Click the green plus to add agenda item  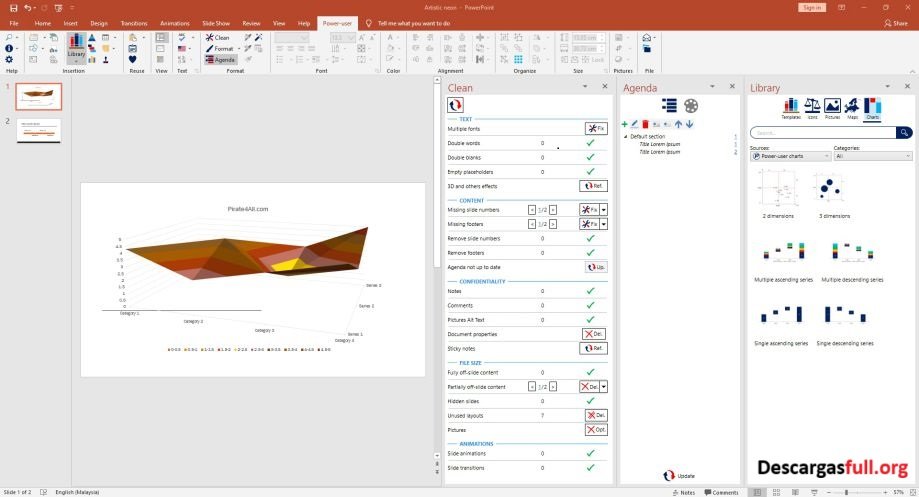tap(624, 124)
